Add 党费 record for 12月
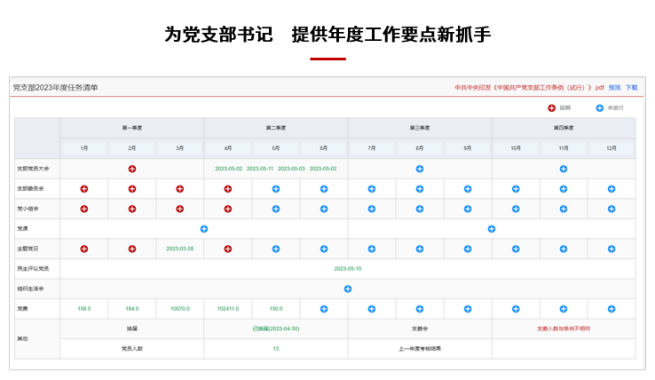Image resolution: width=655 pixels, height=380 pixels. [x=612, y=309]
